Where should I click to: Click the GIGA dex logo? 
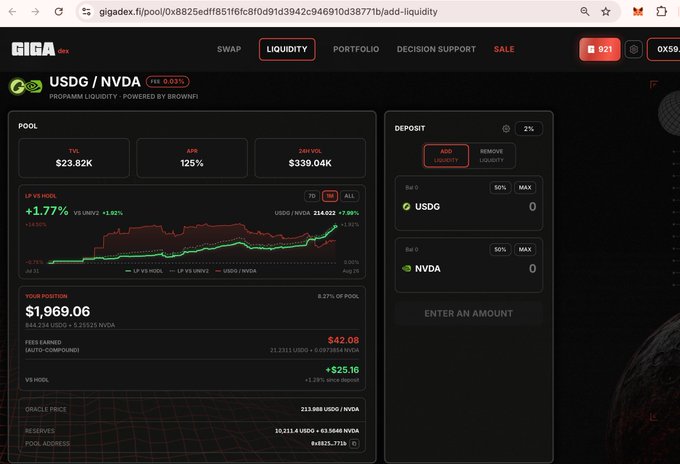(40, 49)
